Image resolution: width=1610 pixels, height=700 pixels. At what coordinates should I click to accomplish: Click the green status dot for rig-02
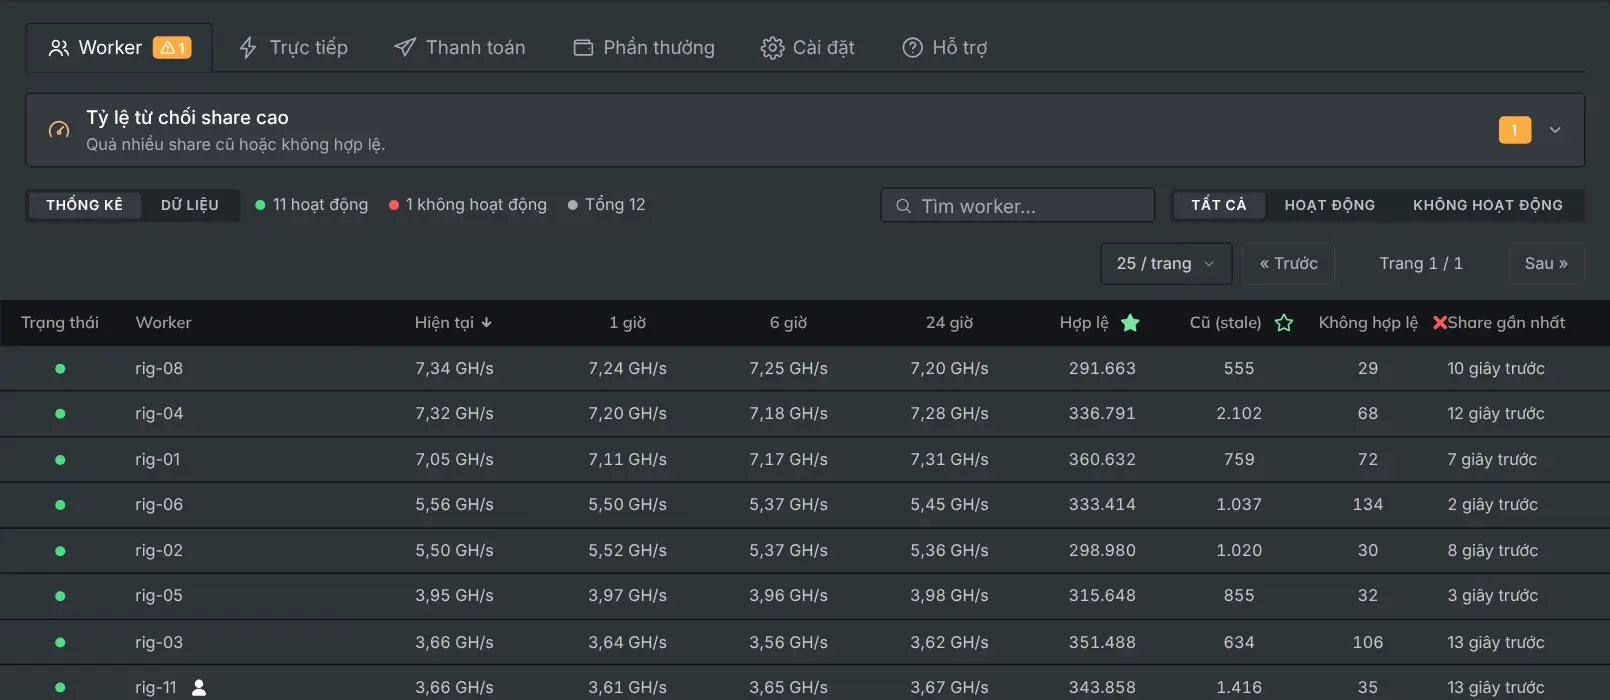(x=60, y=551)
